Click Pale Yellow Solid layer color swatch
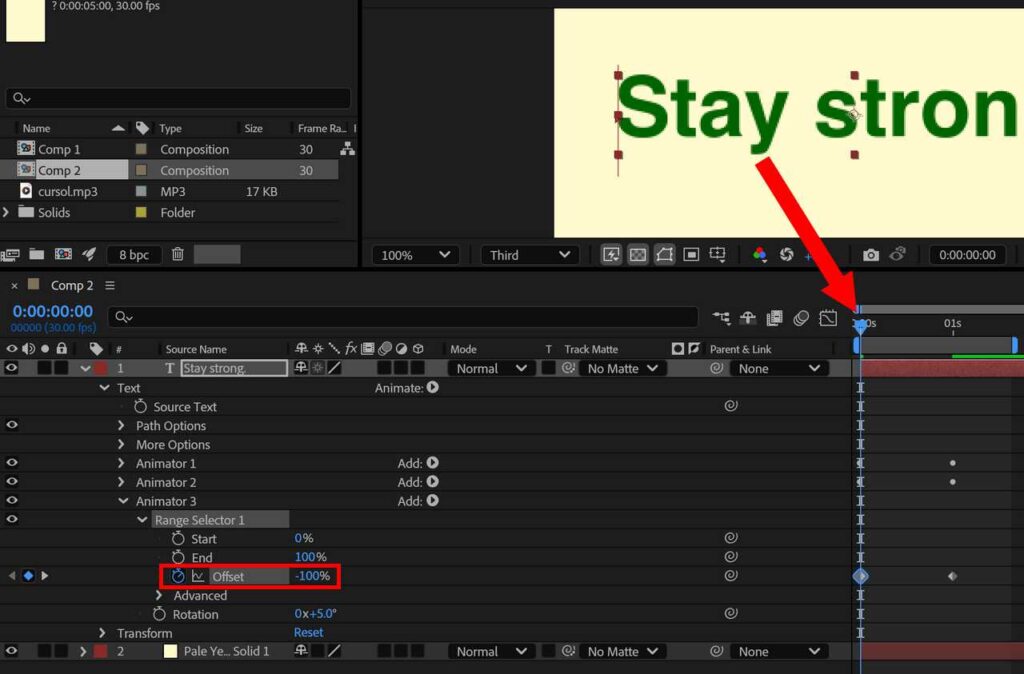1024x674 pixels. tap(170, 651)
